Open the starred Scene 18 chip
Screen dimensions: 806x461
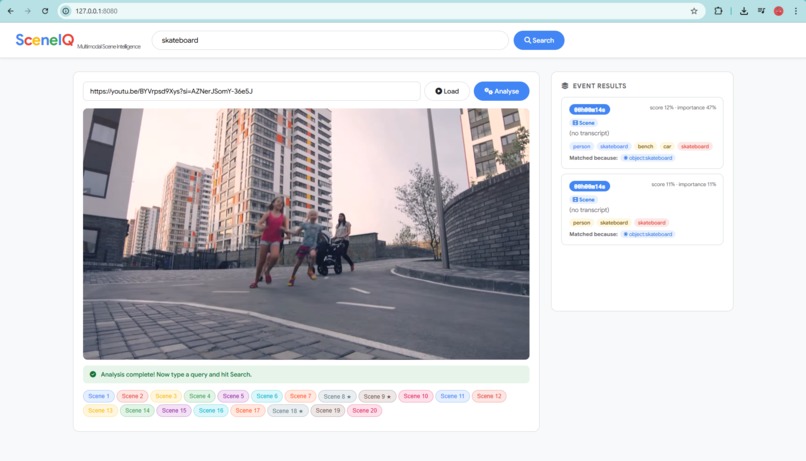coord(287,411)
